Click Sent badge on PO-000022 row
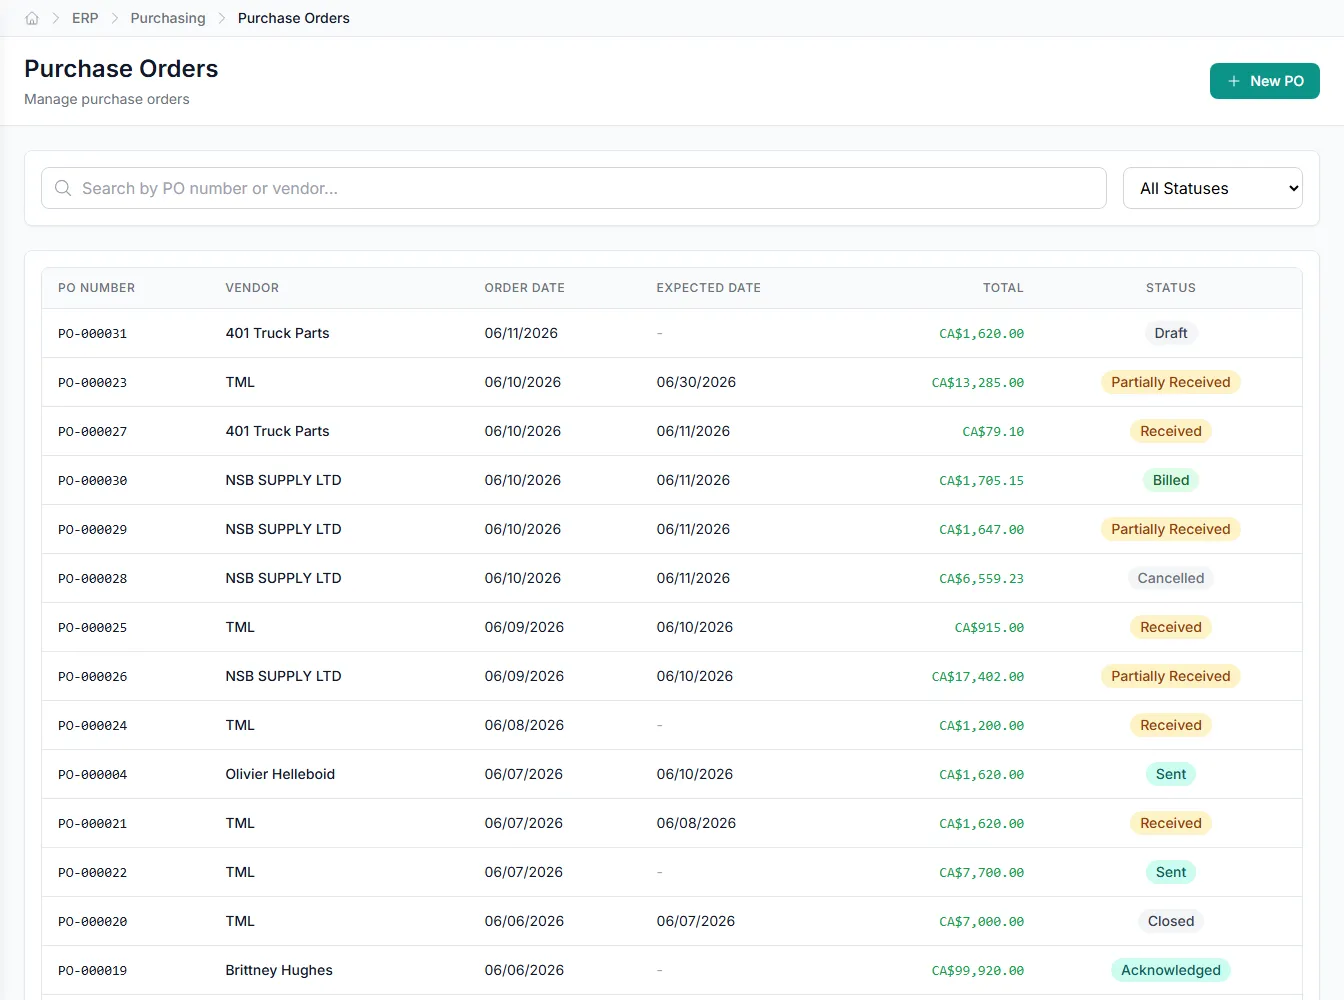The image size is (1344, 1000). coord(1171,872)
